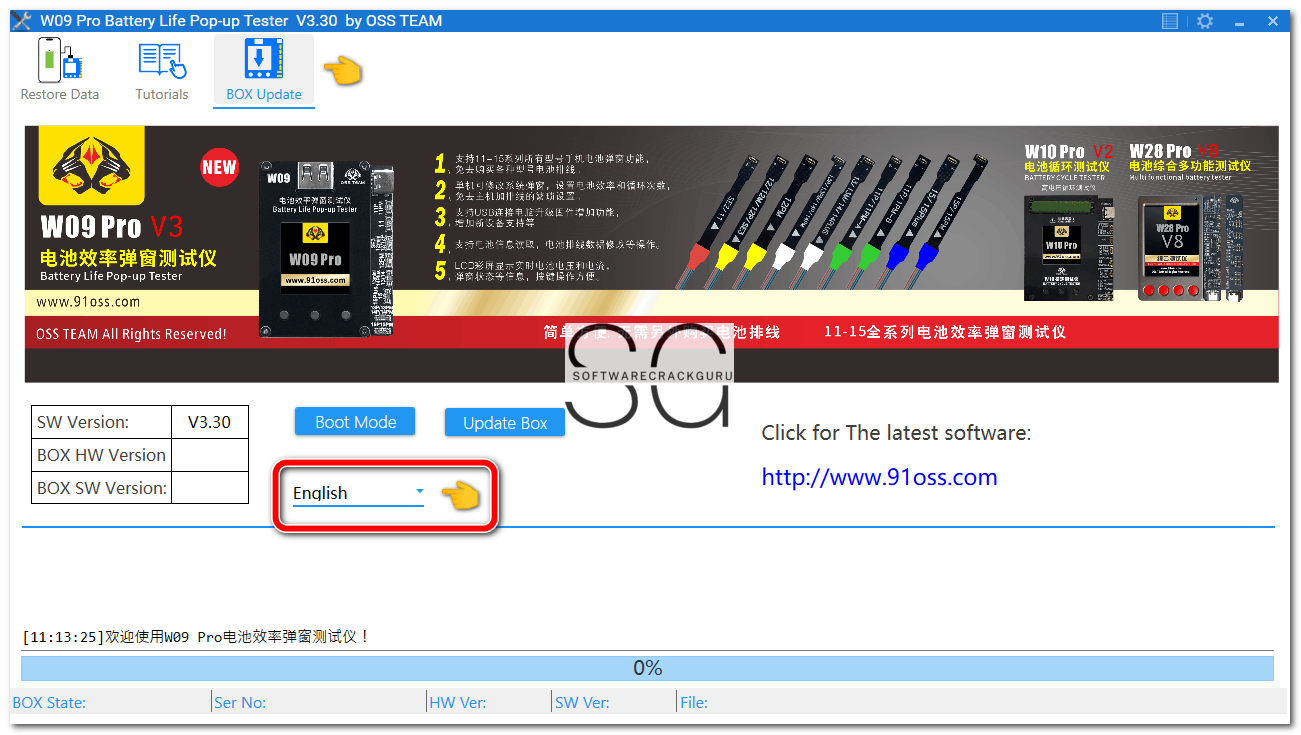Click the panel layout icon in title bar

tap(1170, 21)
